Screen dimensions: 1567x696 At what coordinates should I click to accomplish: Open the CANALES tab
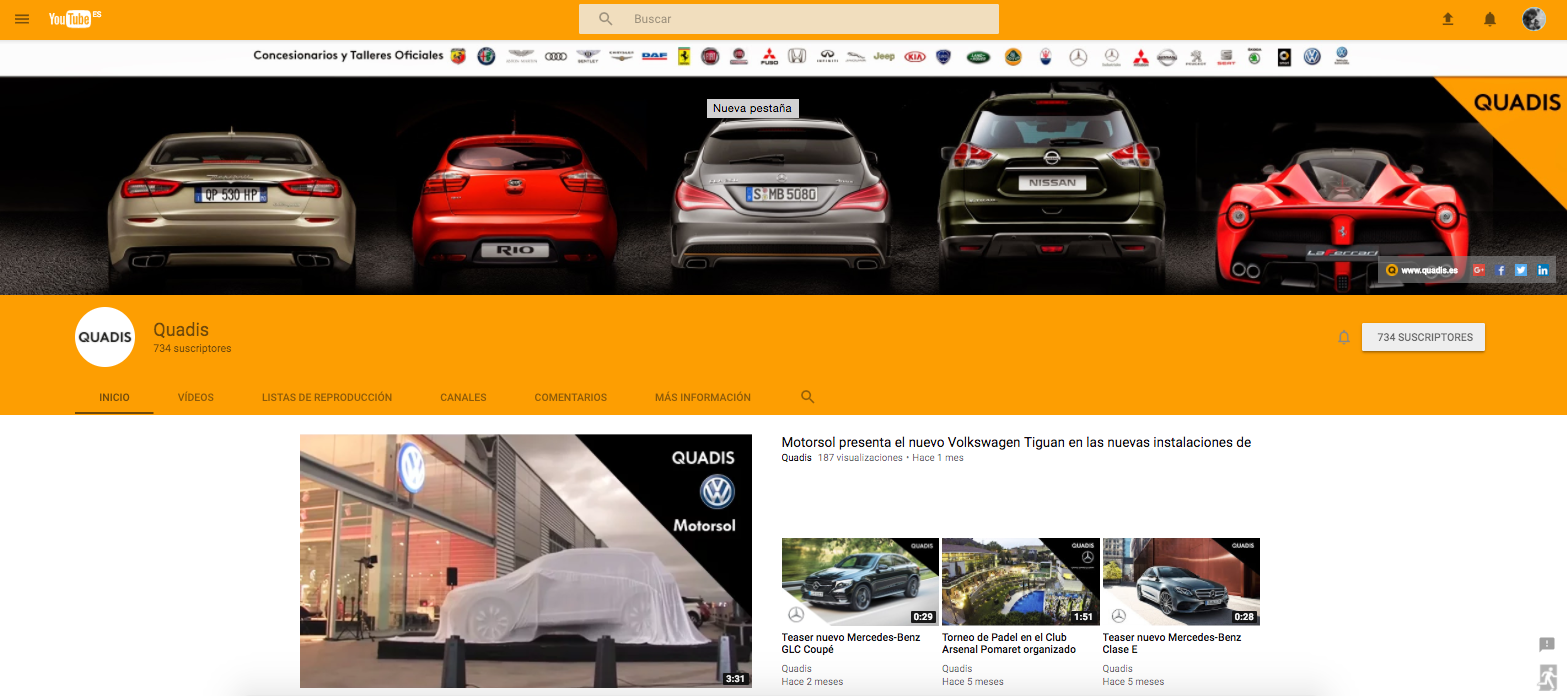[463, 397]
